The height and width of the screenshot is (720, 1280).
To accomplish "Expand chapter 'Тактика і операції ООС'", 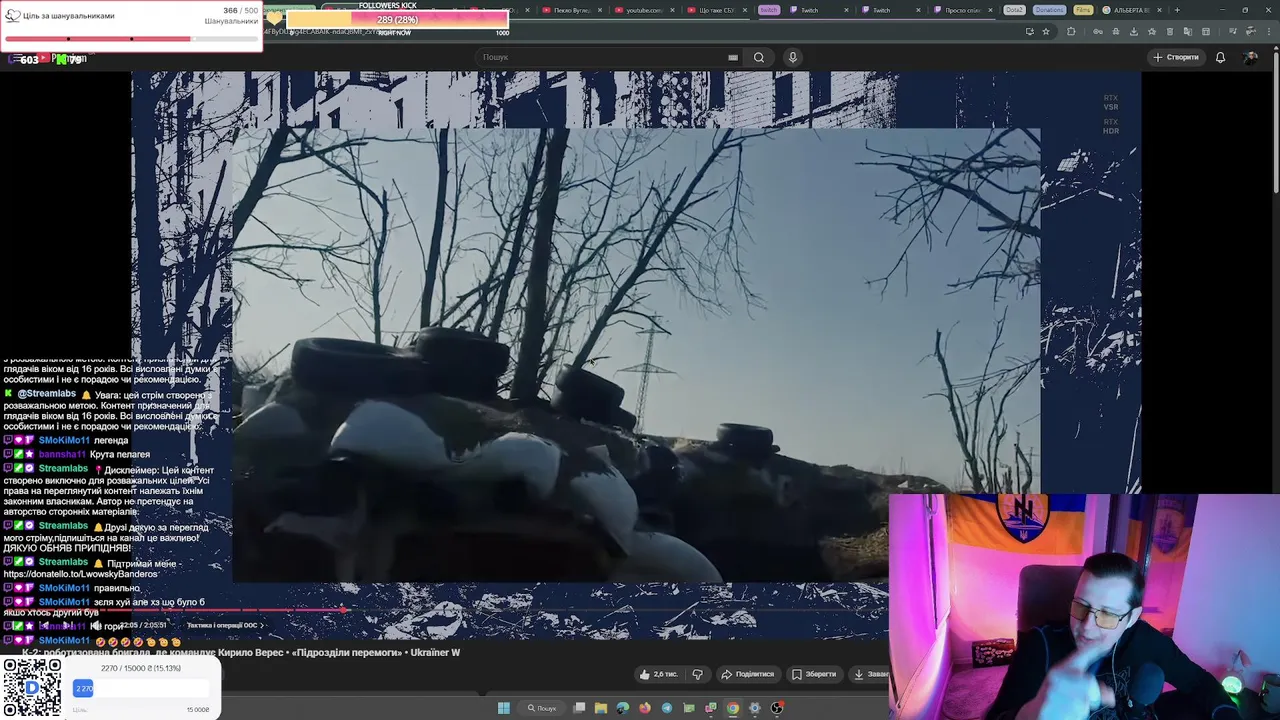I will coord(225,625).
